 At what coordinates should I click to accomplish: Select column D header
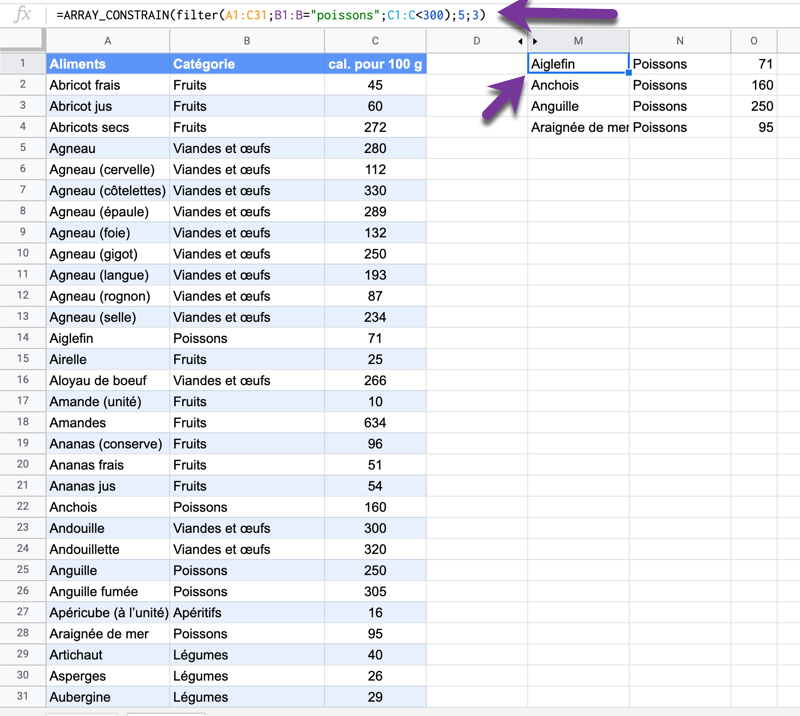pos(477,41)
